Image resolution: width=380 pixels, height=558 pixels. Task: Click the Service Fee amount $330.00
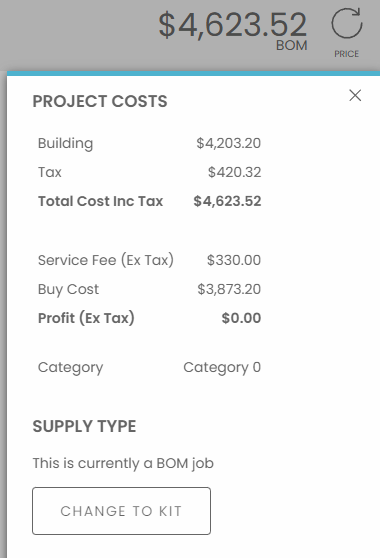click(x=234, y=260)
